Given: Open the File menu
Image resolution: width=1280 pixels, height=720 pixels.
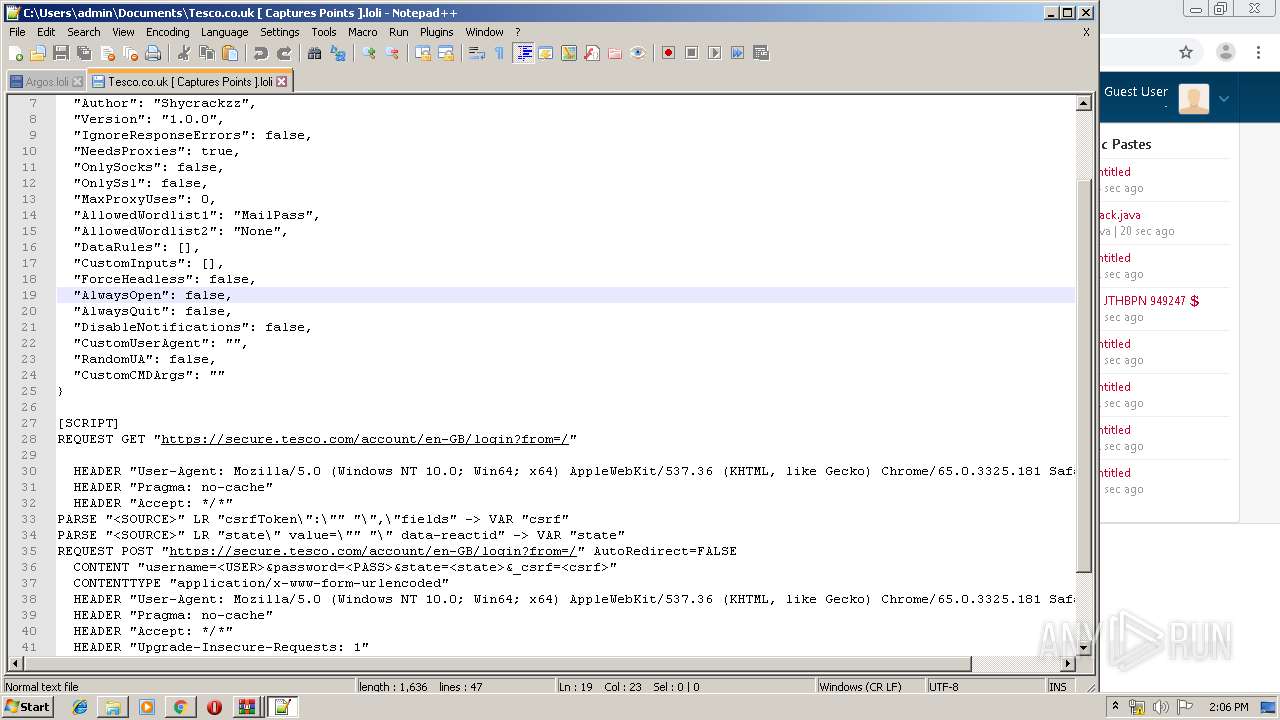Looking at the screenshot, I should pyautogui.click(x=17, y=32).
